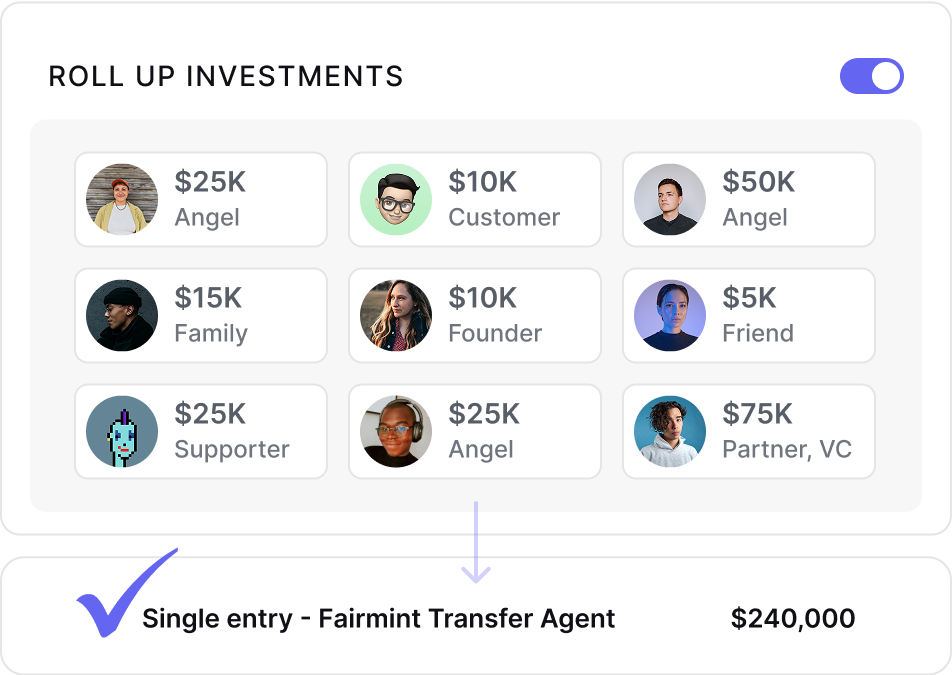
Task: Click the $15K Family investor avatar
Action: tap(122, 316)
